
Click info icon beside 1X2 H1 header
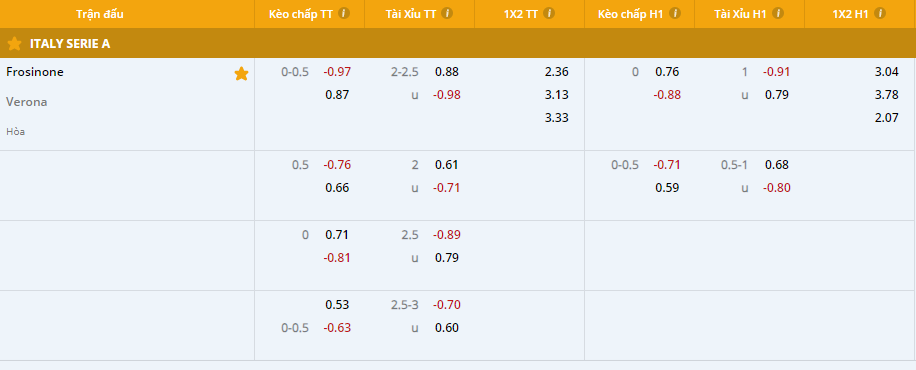click(x=880, y=13)
